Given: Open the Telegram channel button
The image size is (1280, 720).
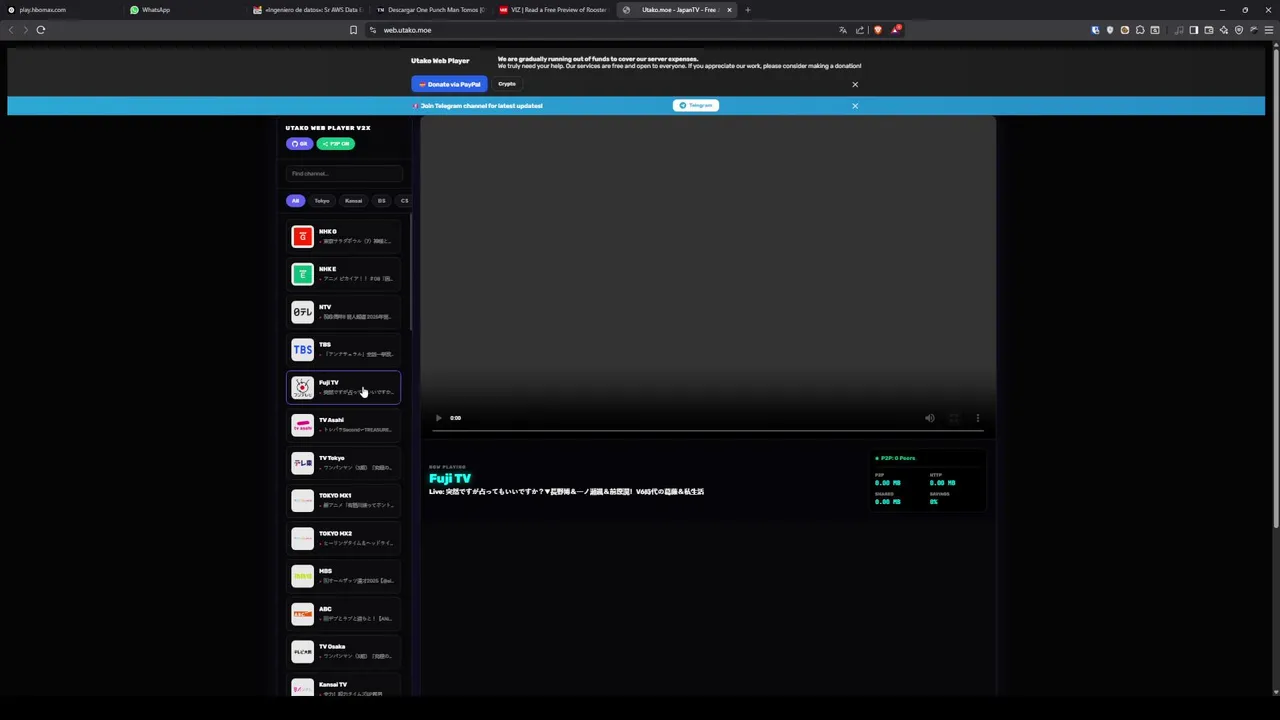Looking at the screenshot, I should point(696,105).
